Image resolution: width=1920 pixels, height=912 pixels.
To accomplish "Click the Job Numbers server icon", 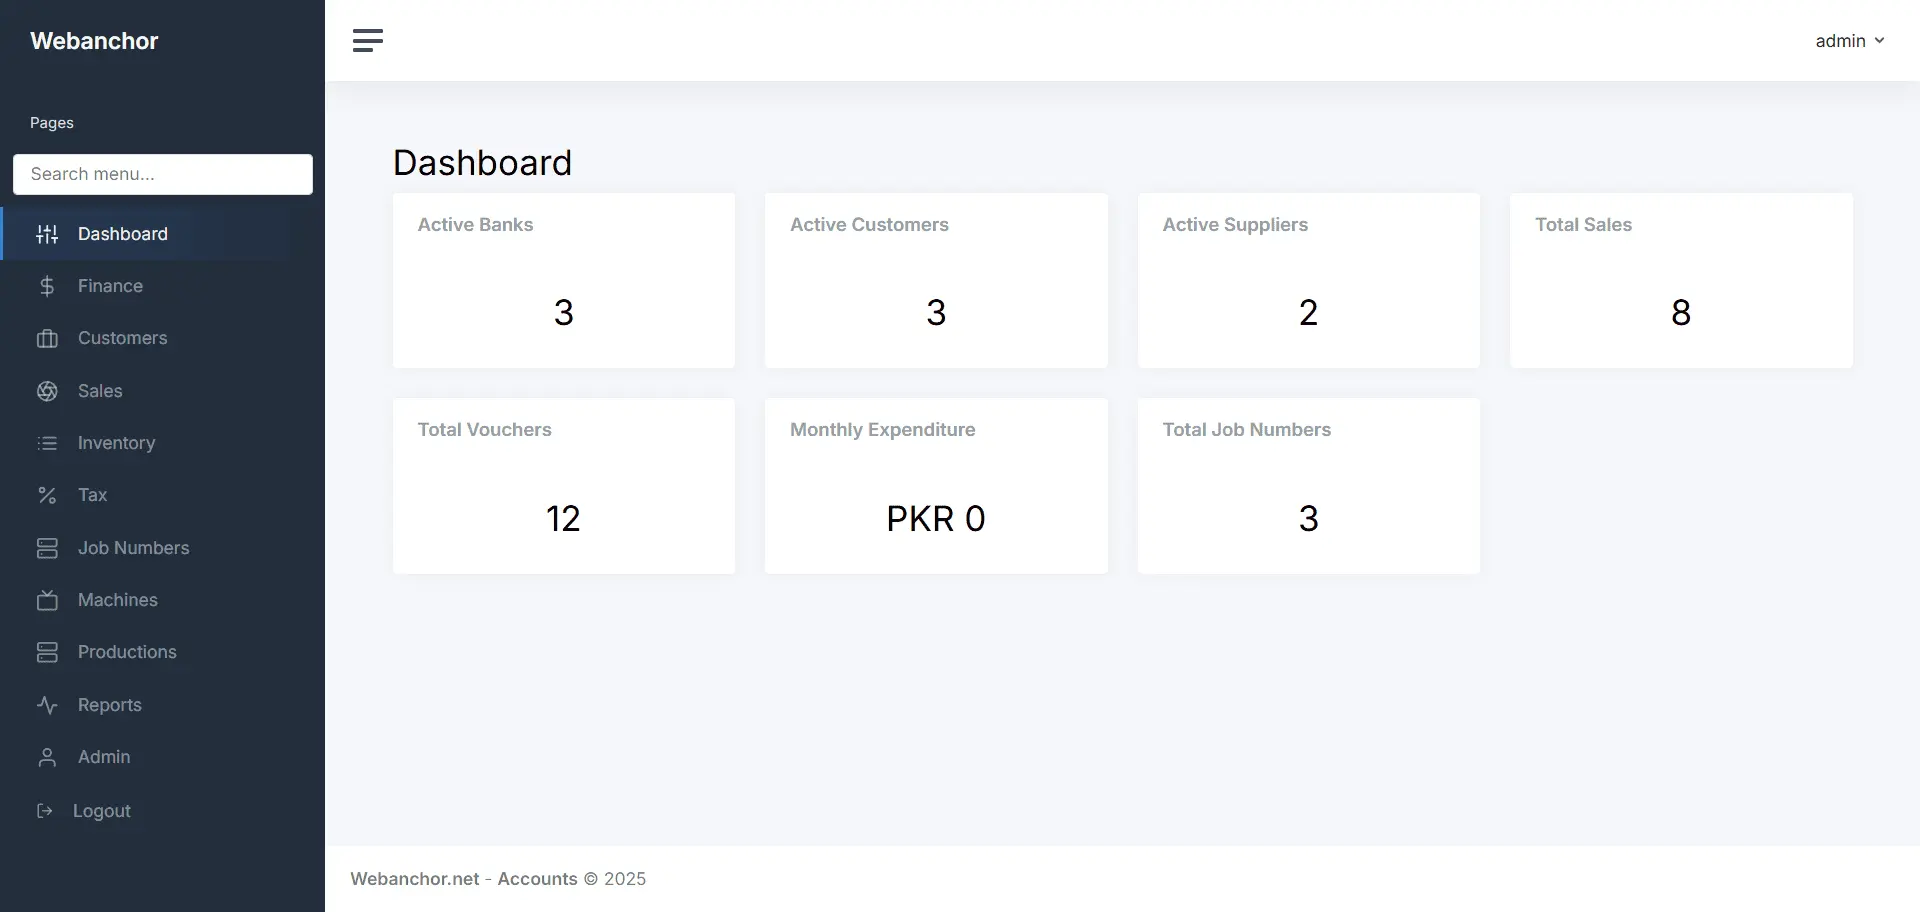I will coord(47,548).
